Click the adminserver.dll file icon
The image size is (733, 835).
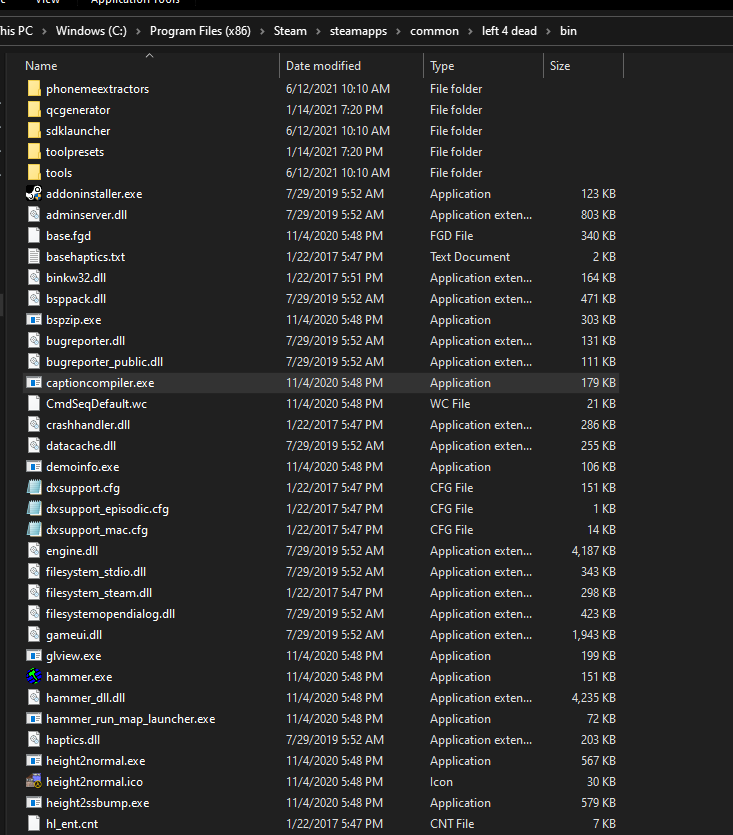[x=34, y=215]
